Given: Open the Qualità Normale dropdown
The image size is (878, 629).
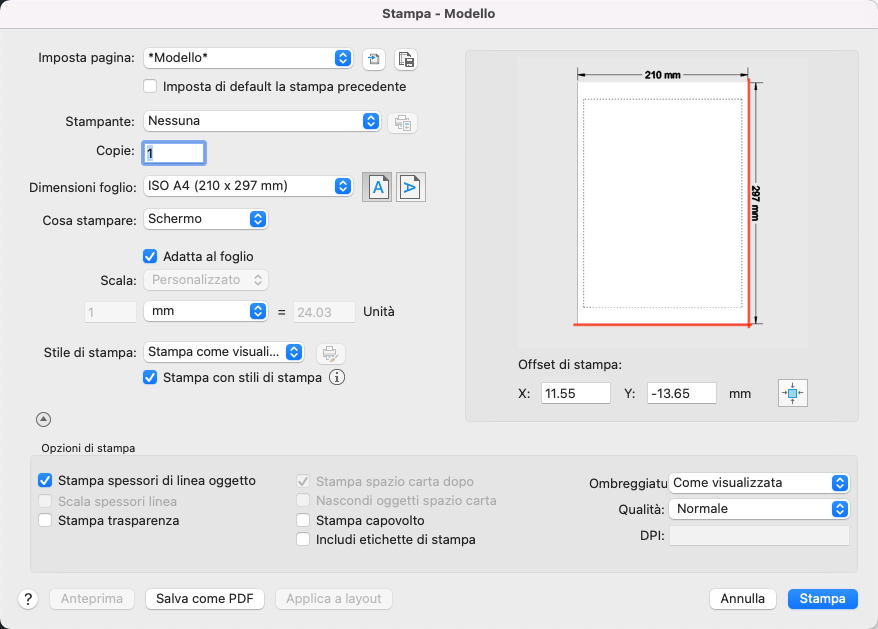Looking at the screenshot, I should (x=759, y=509).
